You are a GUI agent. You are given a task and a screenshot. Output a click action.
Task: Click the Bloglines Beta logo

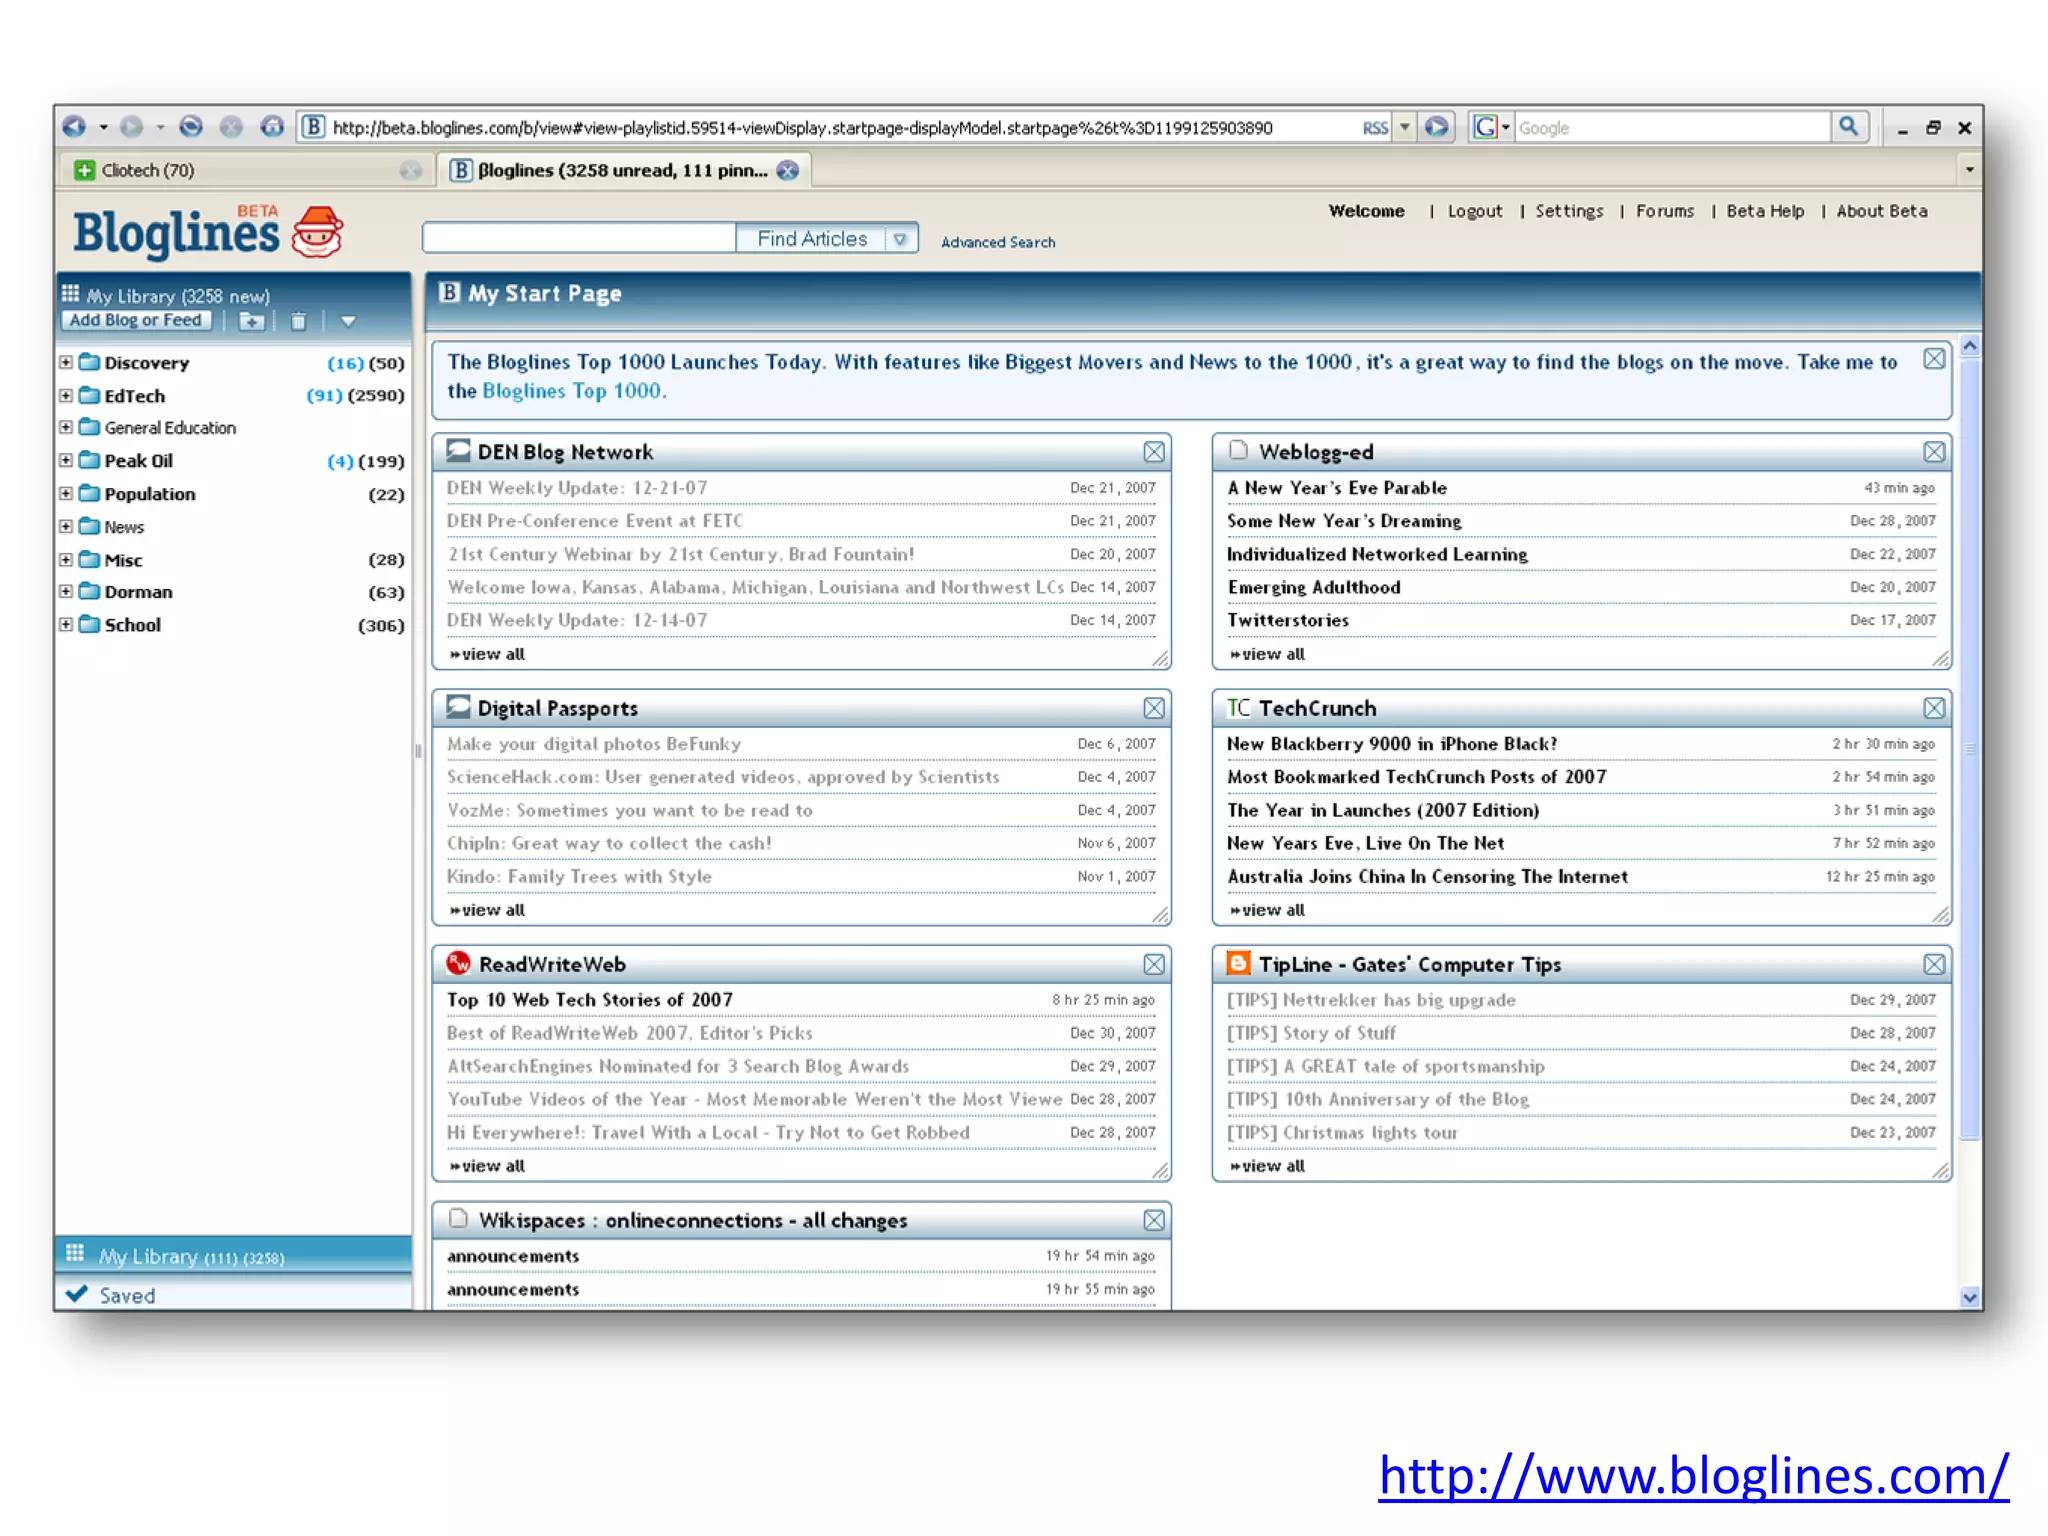pyautogui.click(x=209, y=232)
